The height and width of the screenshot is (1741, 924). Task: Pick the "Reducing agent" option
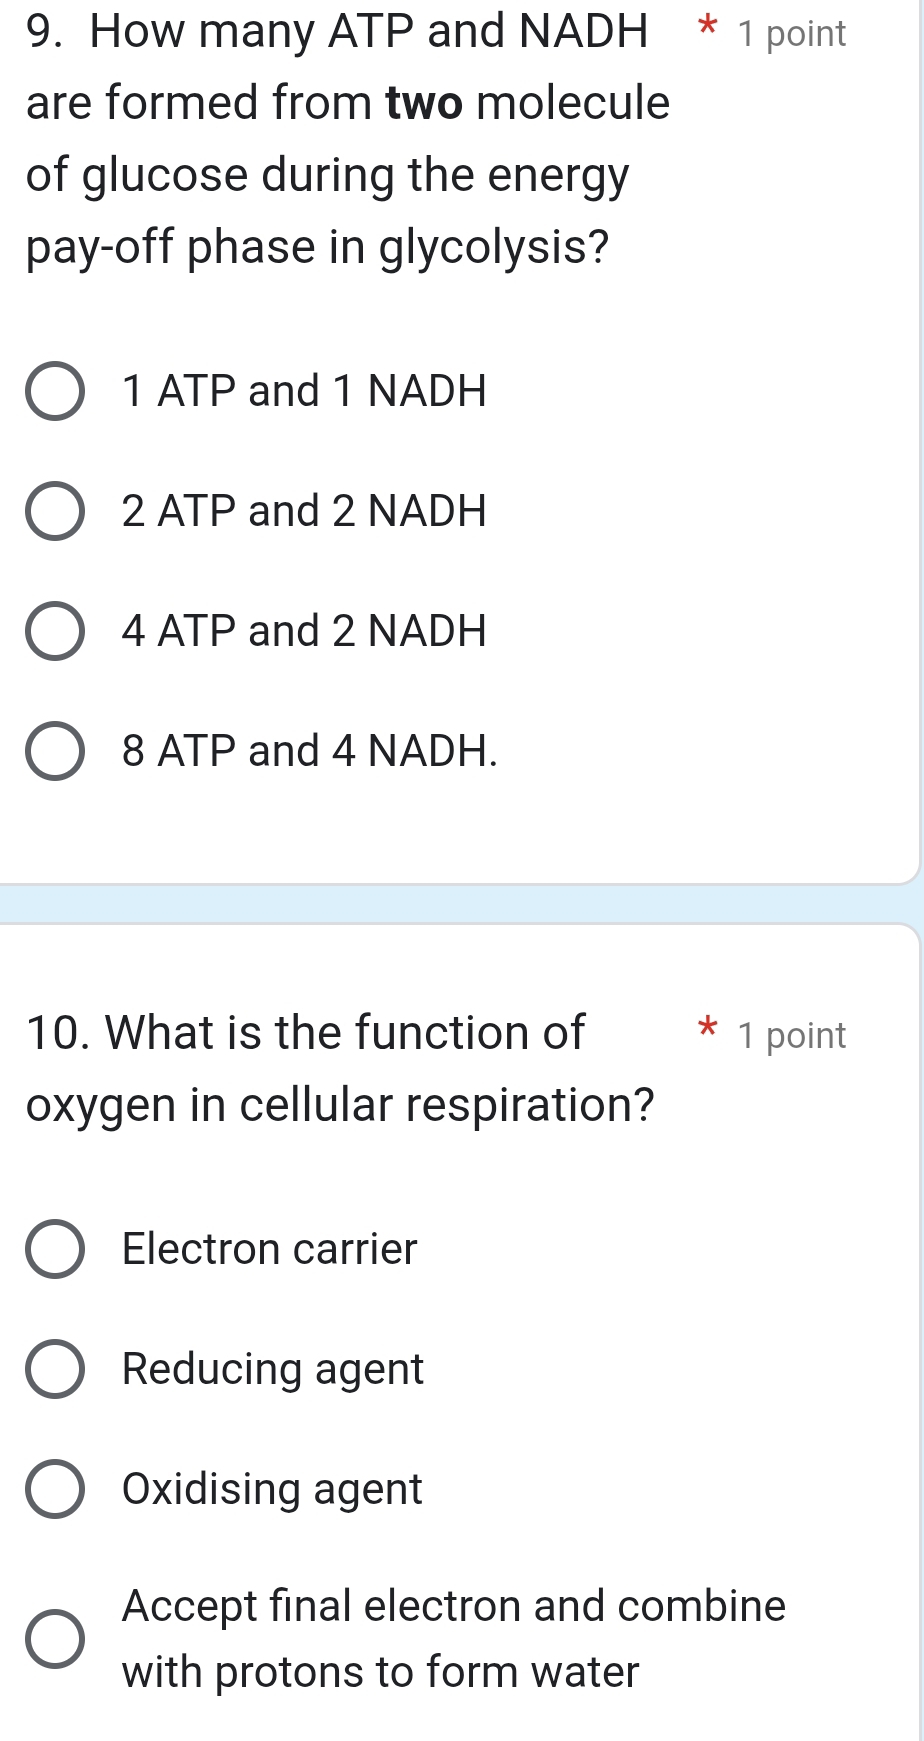(x=57, y=1369)
